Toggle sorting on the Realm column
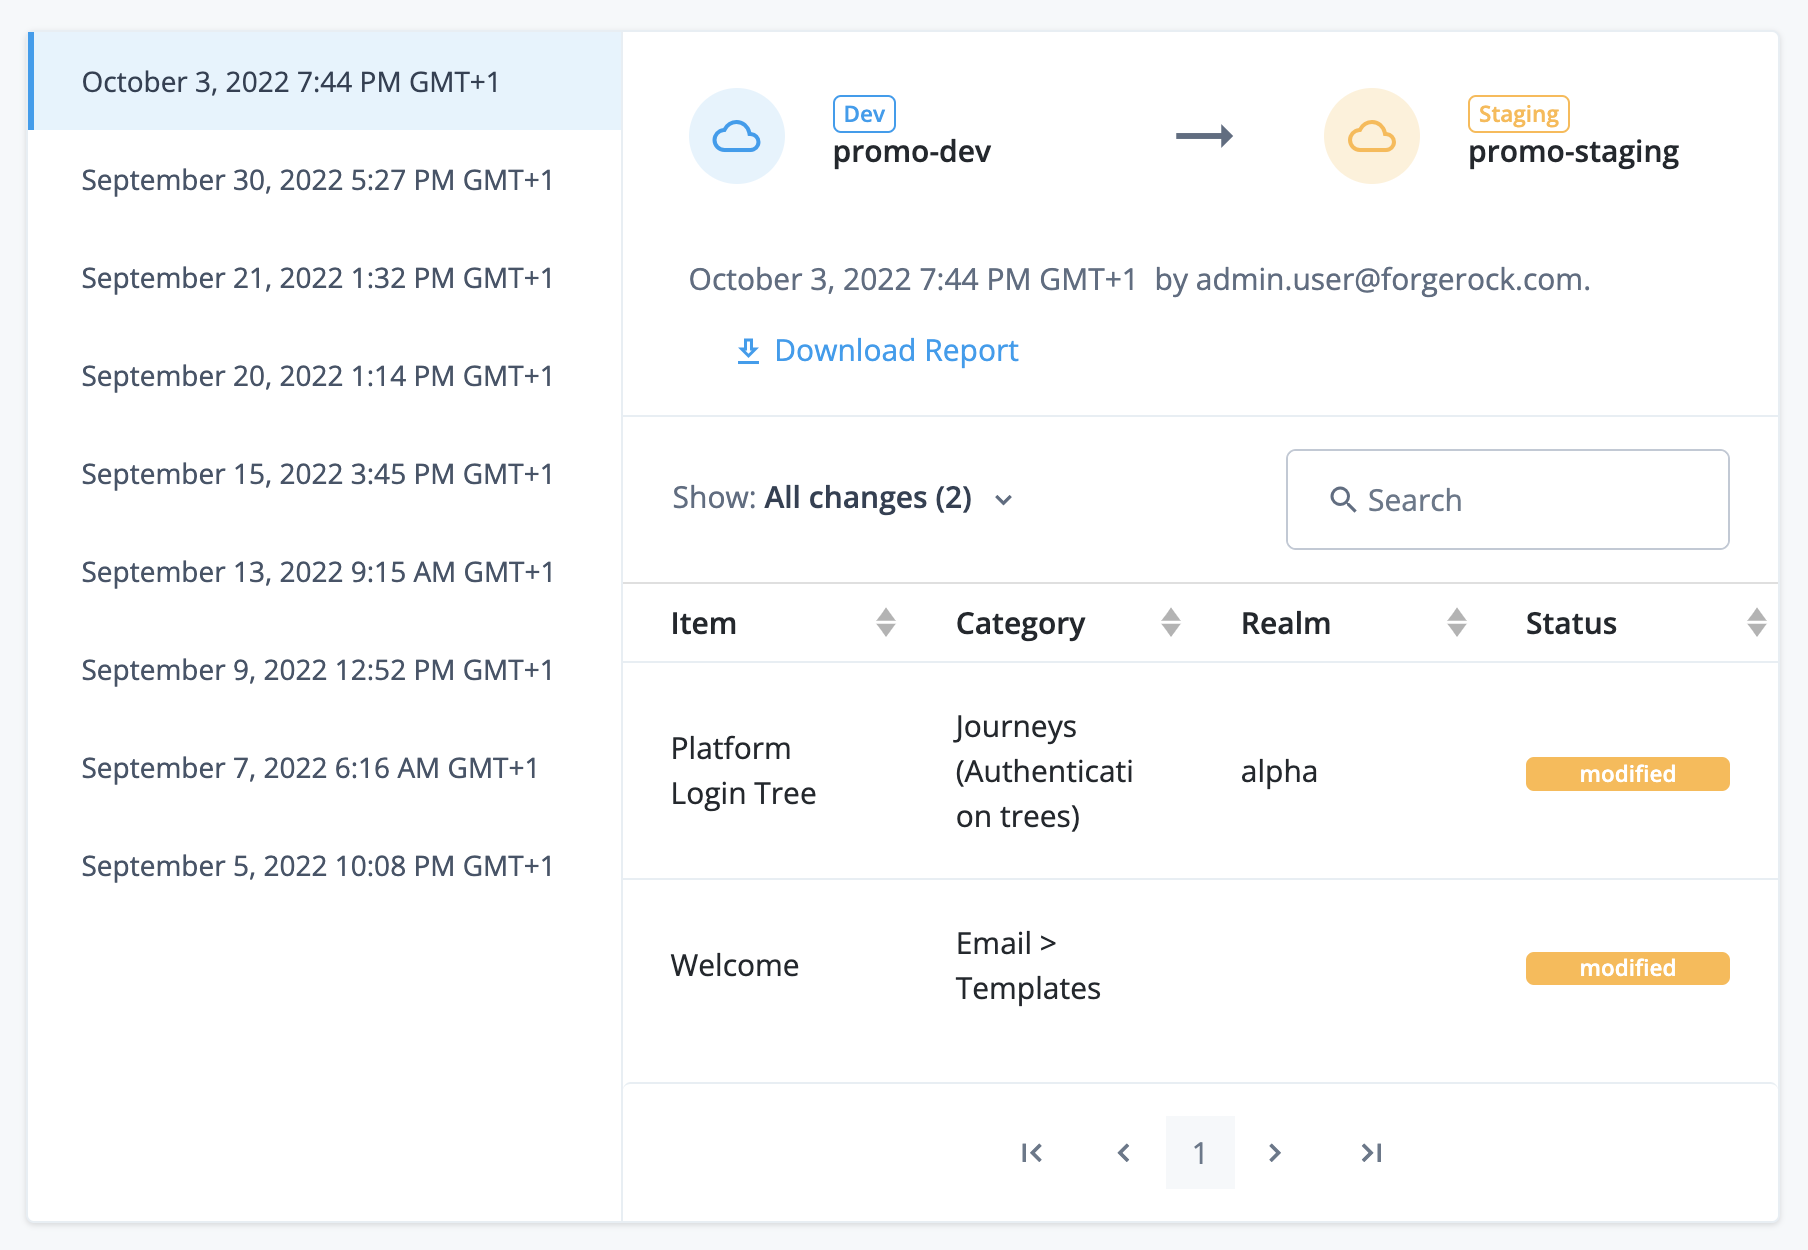The image size is (1808, 1250). pyautogui.click(x=1457, y=622)
